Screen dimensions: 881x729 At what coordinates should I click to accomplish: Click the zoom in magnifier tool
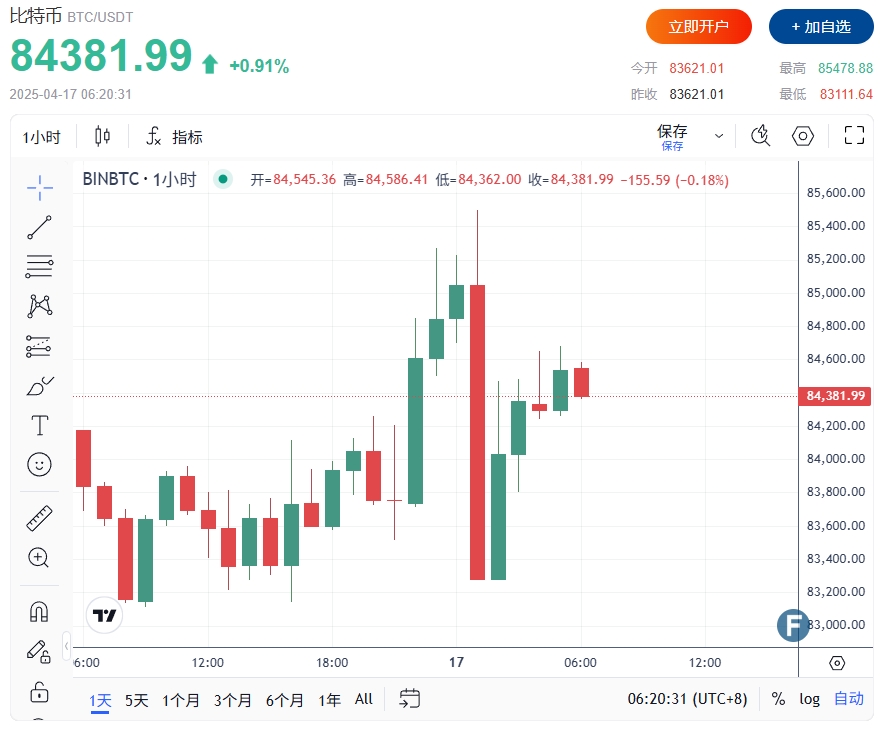[x=39, y=558]
